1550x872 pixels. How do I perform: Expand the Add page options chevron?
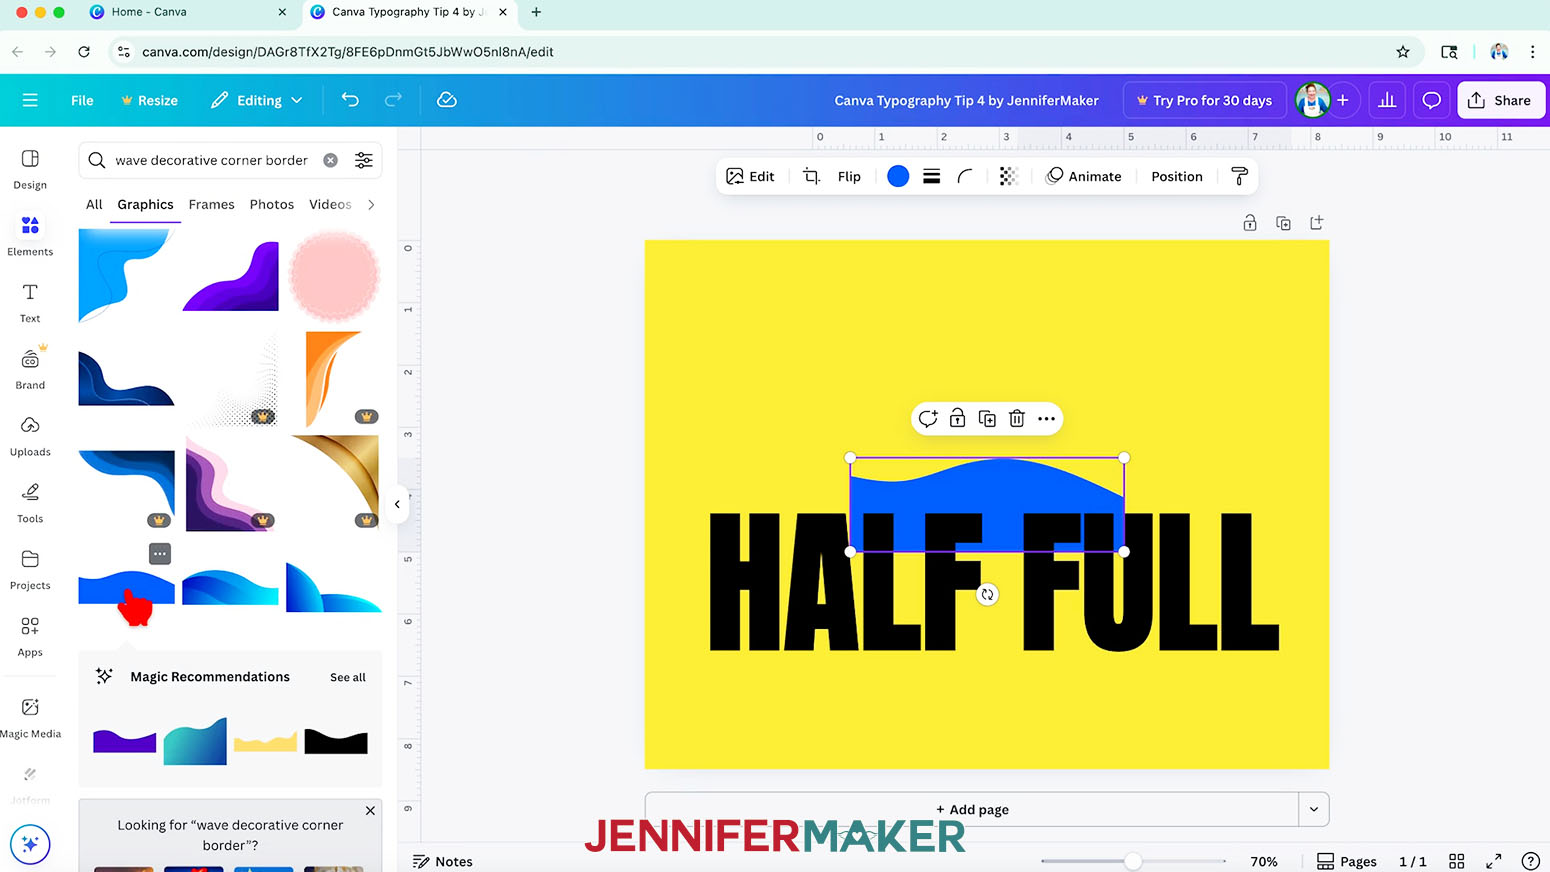click(x=1314, y=809)
